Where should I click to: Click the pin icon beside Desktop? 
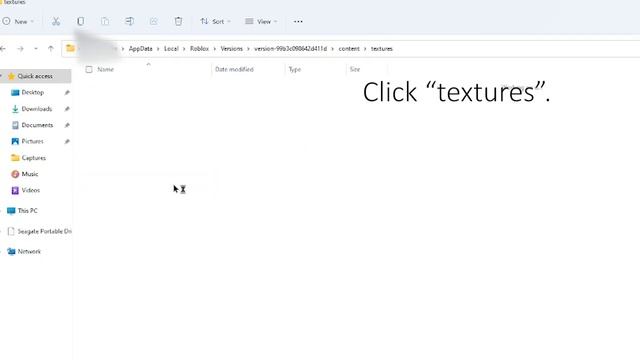[67, 93]
